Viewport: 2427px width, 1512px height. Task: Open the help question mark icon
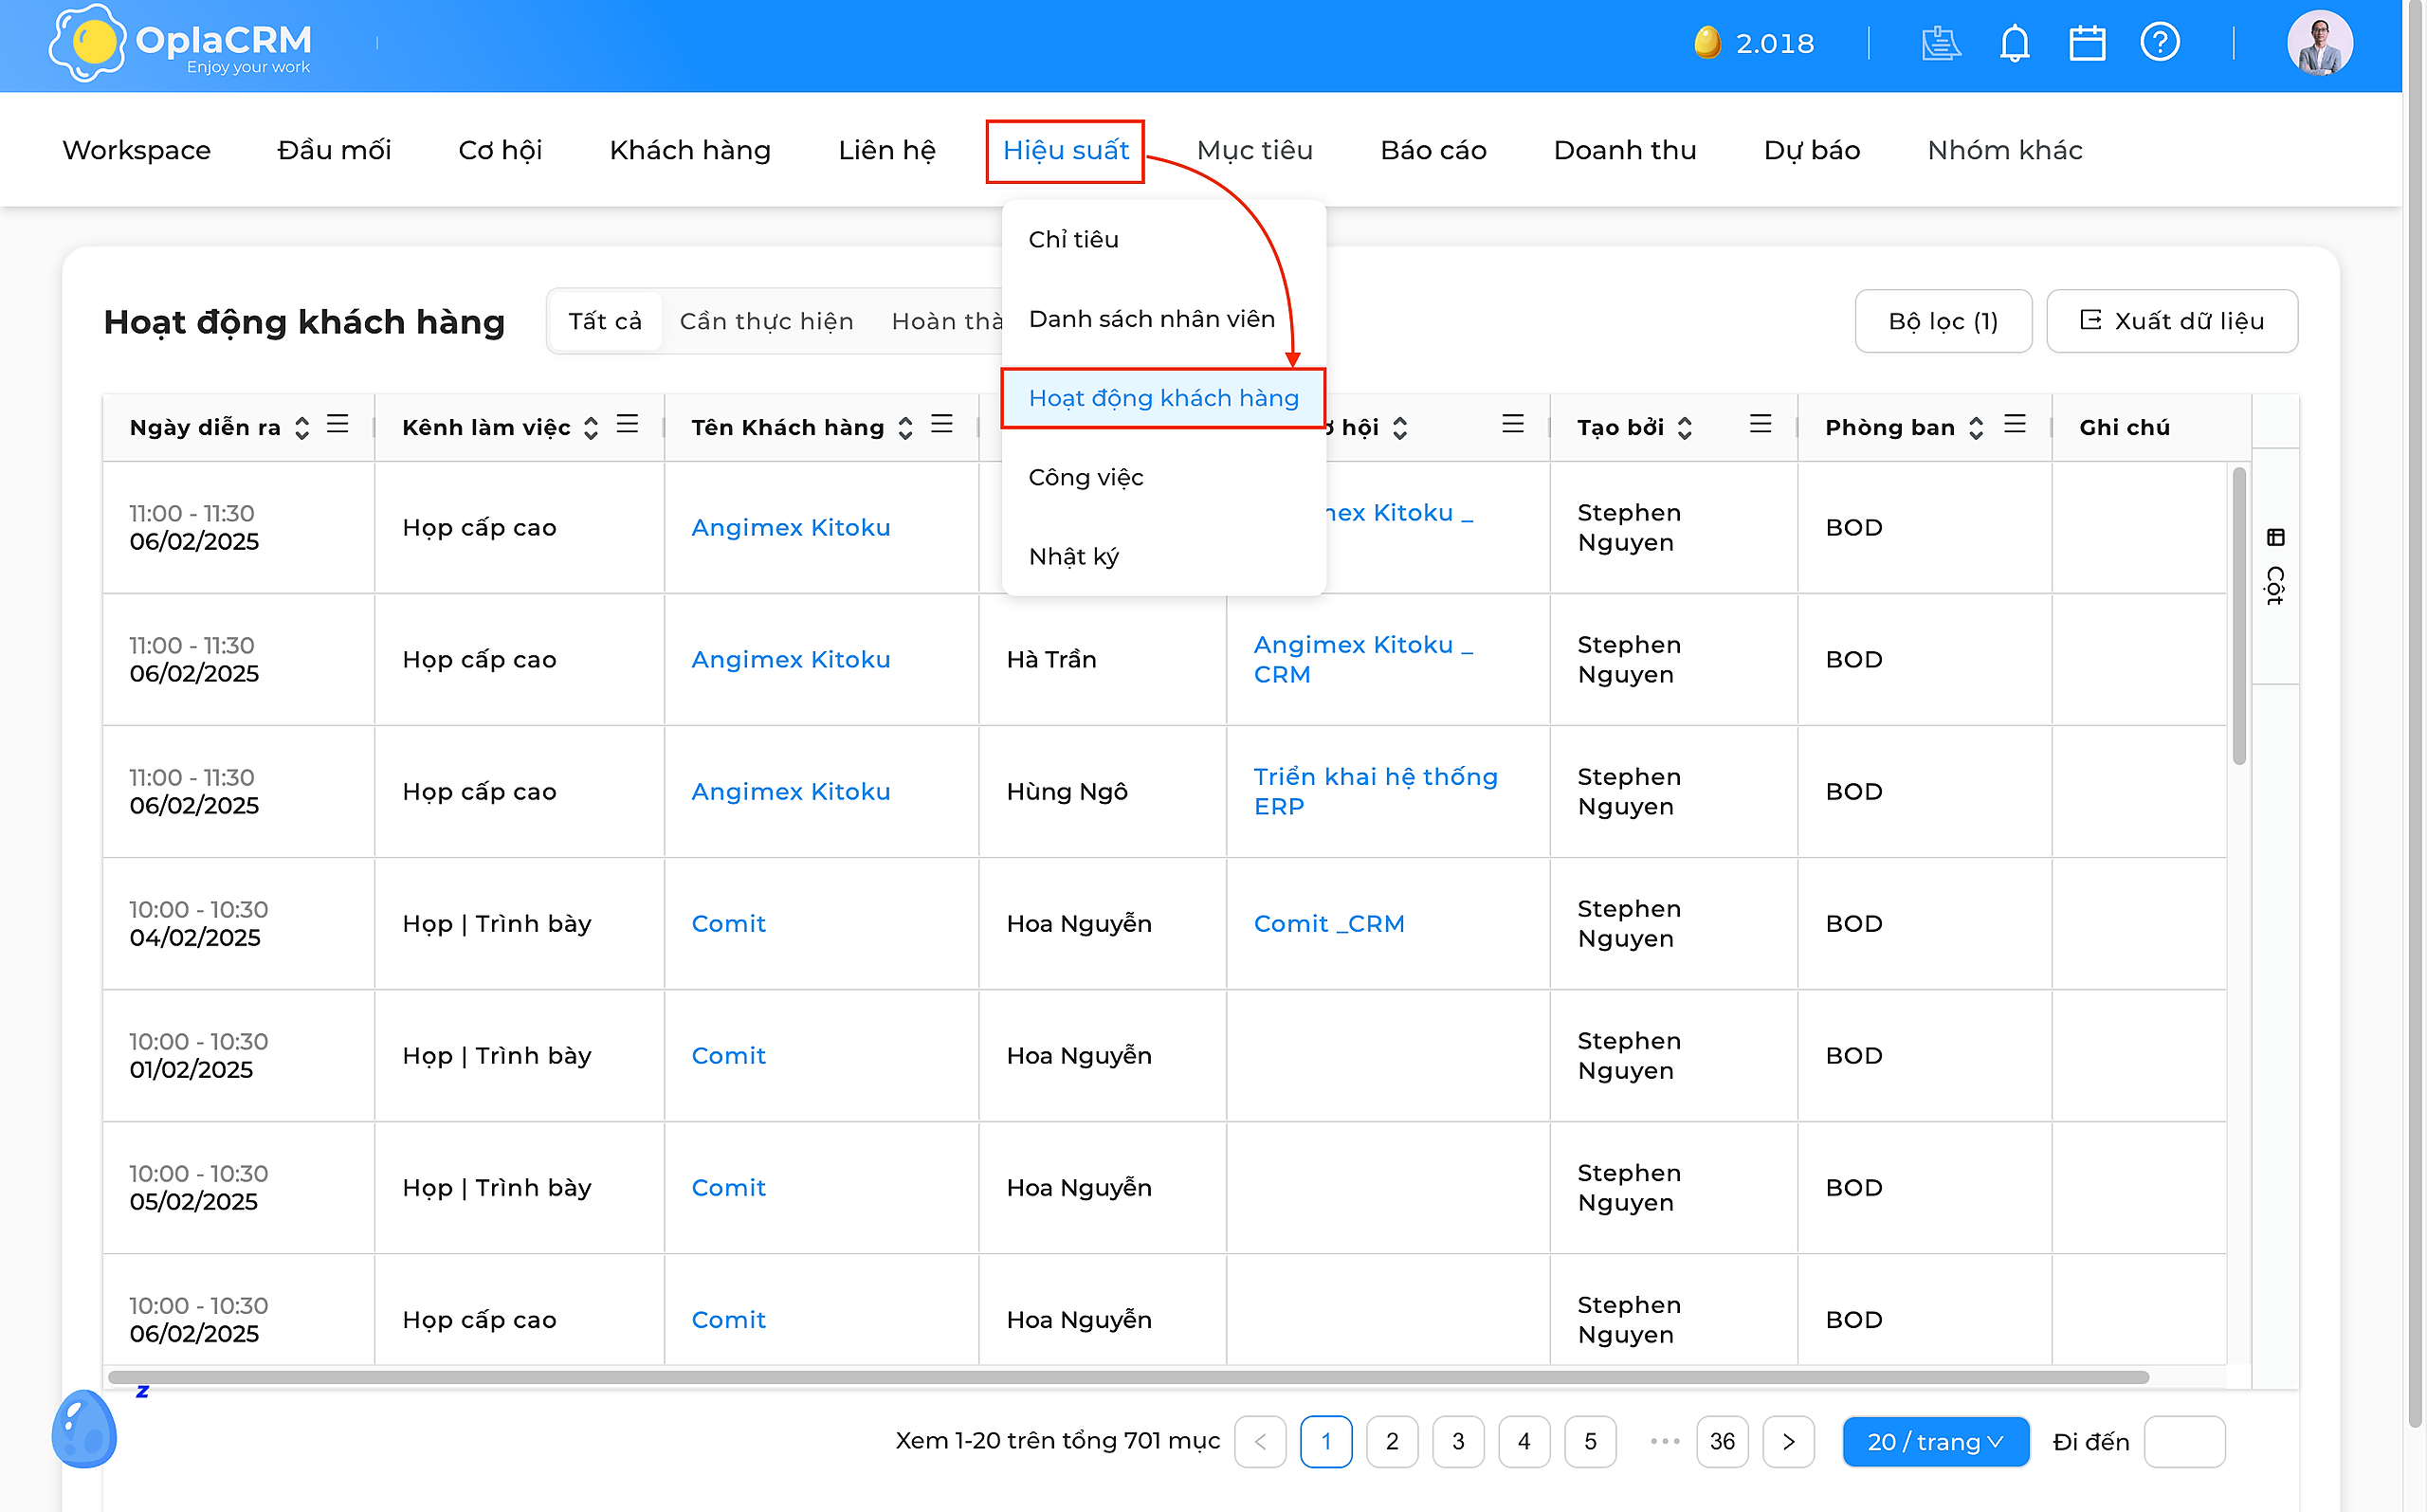click(x=2159, y=43)
